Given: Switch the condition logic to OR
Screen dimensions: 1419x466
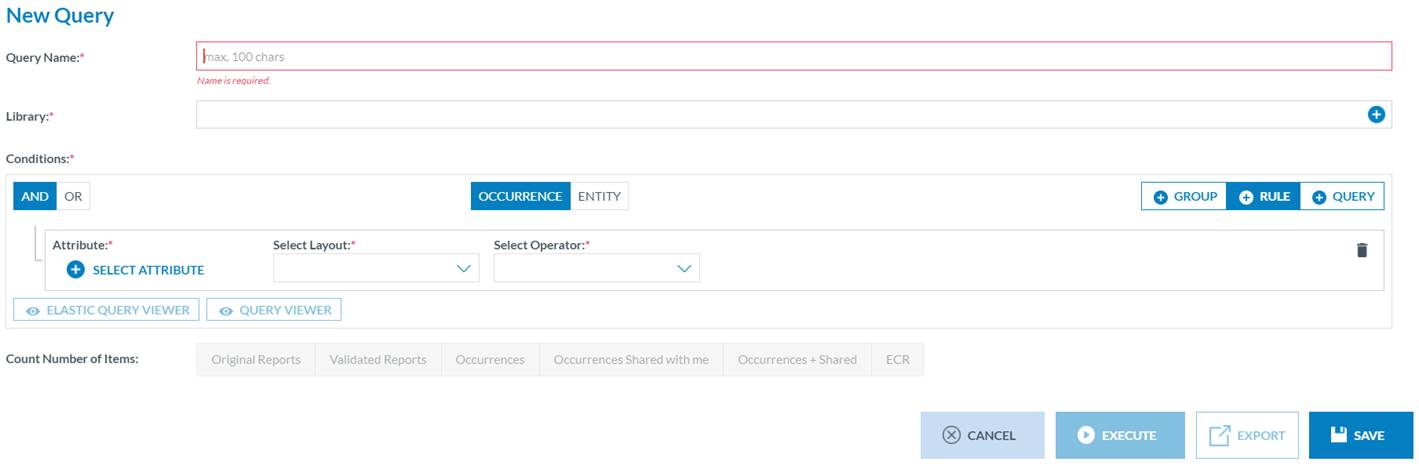Looking at the screenshot, I should [x=73, y=196].
